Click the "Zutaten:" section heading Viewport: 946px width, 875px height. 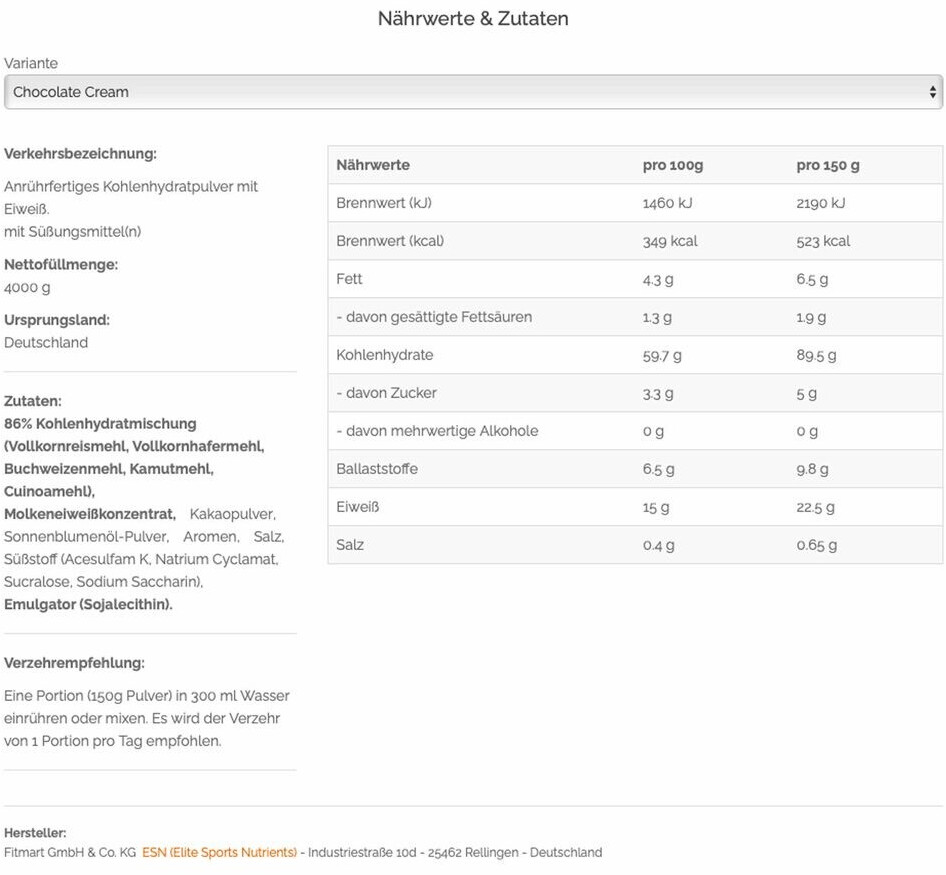tap(33, 401)
